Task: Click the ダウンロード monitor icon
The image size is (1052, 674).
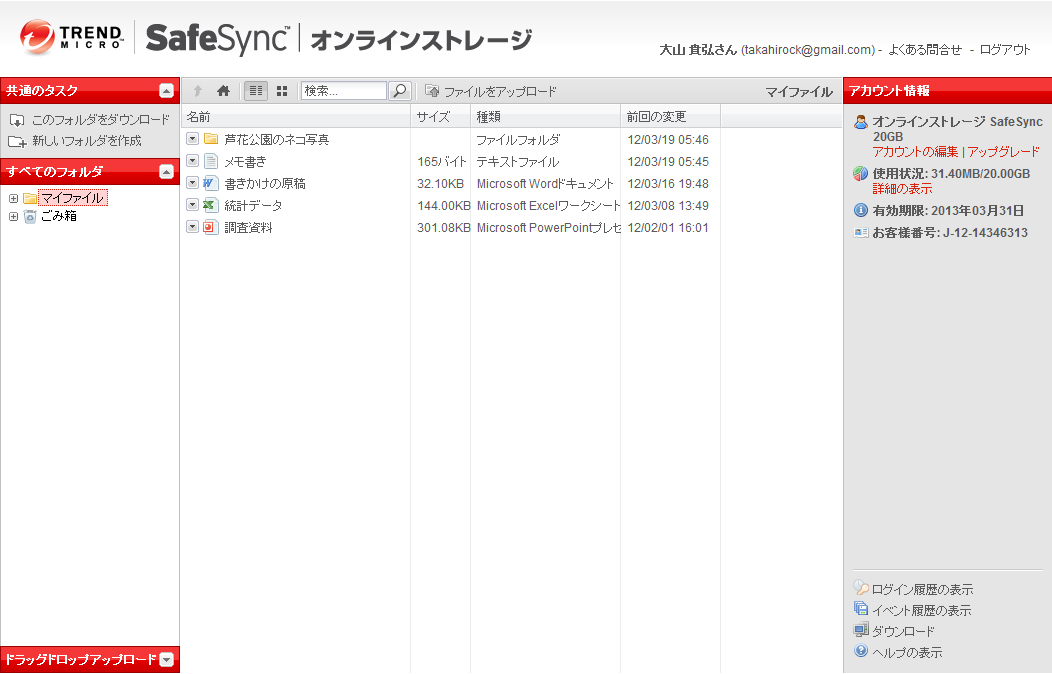Action: coord(861,631)
